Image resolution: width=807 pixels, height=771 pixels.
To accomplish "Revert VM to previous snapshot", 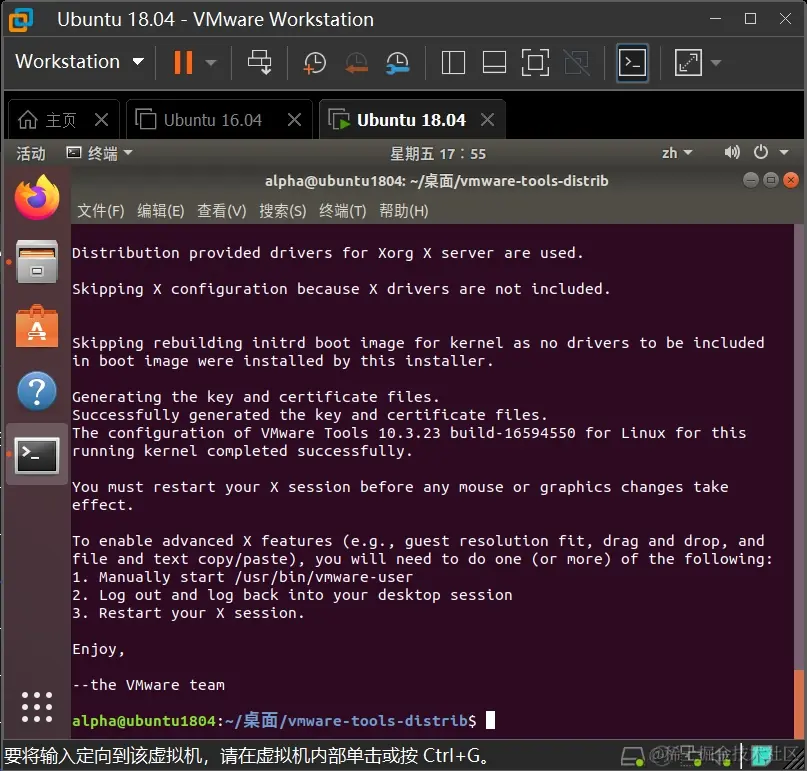I will click(356, 63).
